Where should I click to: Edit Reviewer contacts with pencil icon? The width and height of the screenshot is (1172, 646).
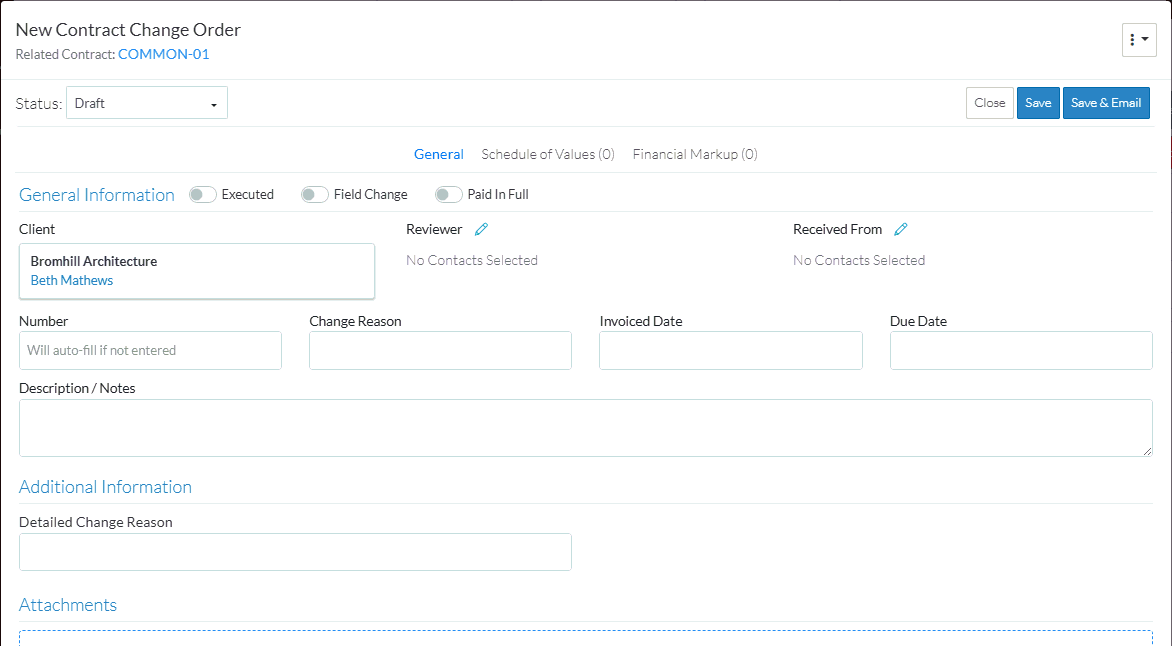coord(481,229)
